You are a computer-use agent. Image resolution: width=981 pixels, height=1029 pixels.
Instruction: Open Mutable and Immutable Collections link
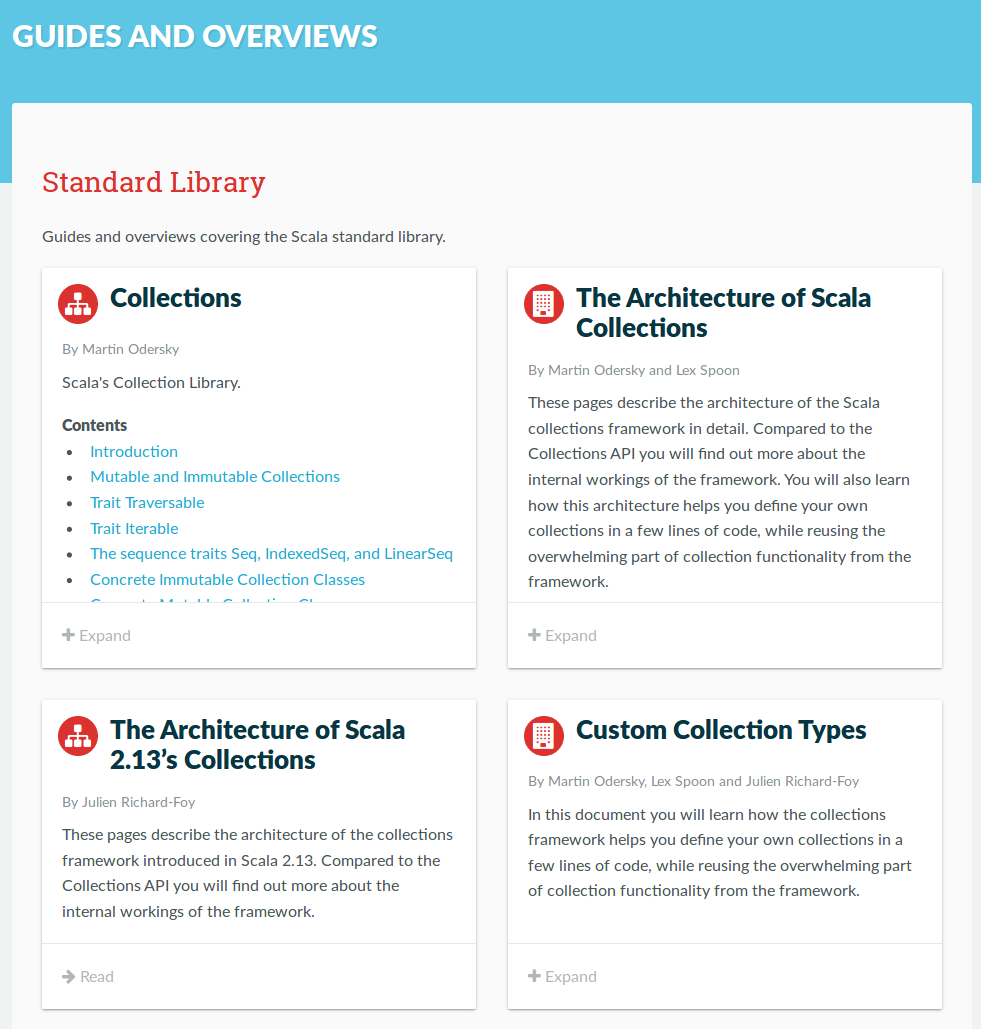(x=215, y=476)
